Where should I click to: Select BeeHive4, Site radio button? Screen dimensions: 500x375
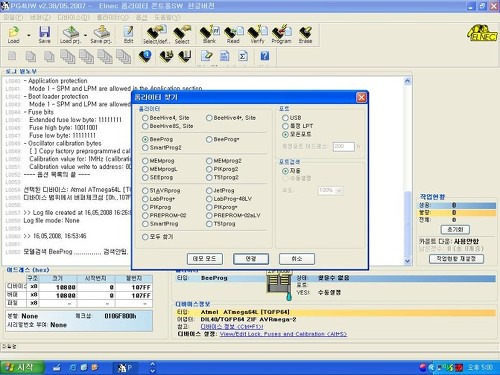pyautogui.click(x=145, y=118)
